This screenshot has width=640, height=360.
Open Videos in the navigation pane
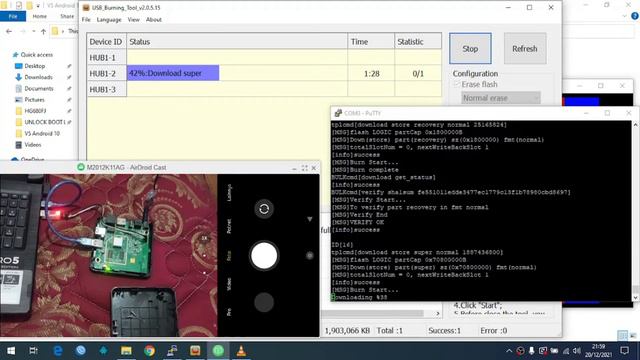tap(32, 145)
